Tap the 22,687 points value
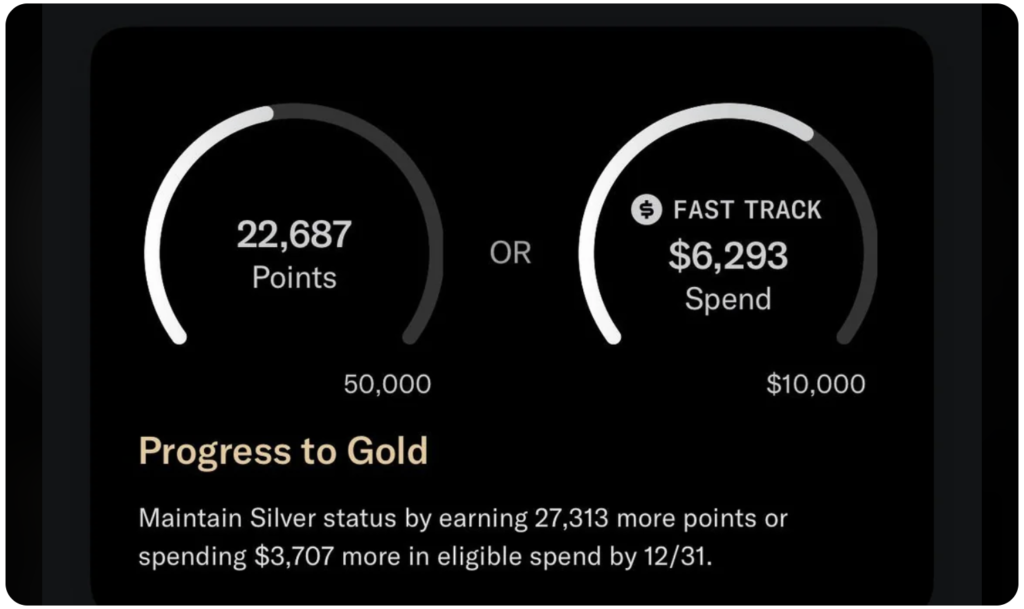 click(294, 235)
